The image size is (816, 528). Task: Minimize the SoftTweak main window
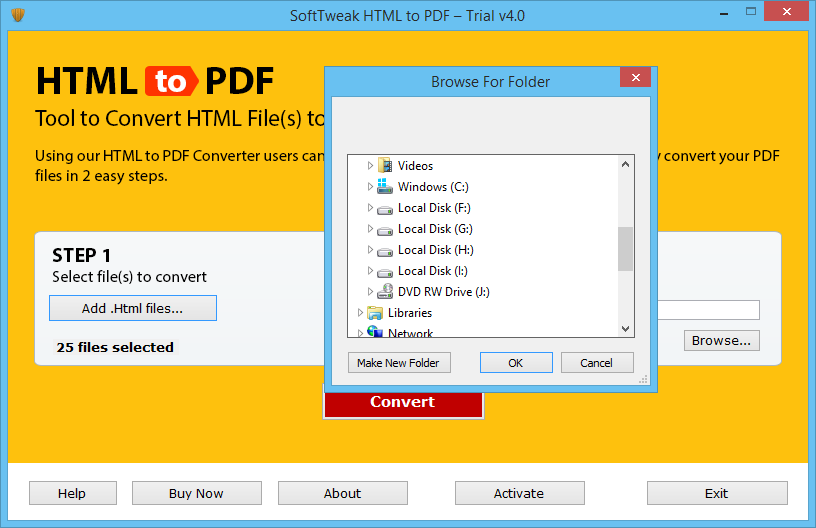[x=724, y=12]
